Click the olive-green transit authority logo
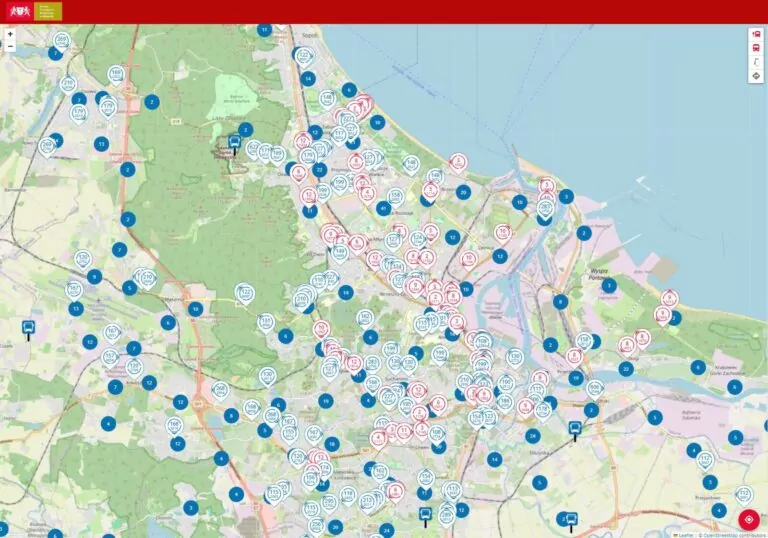 (x=48, y=11)
